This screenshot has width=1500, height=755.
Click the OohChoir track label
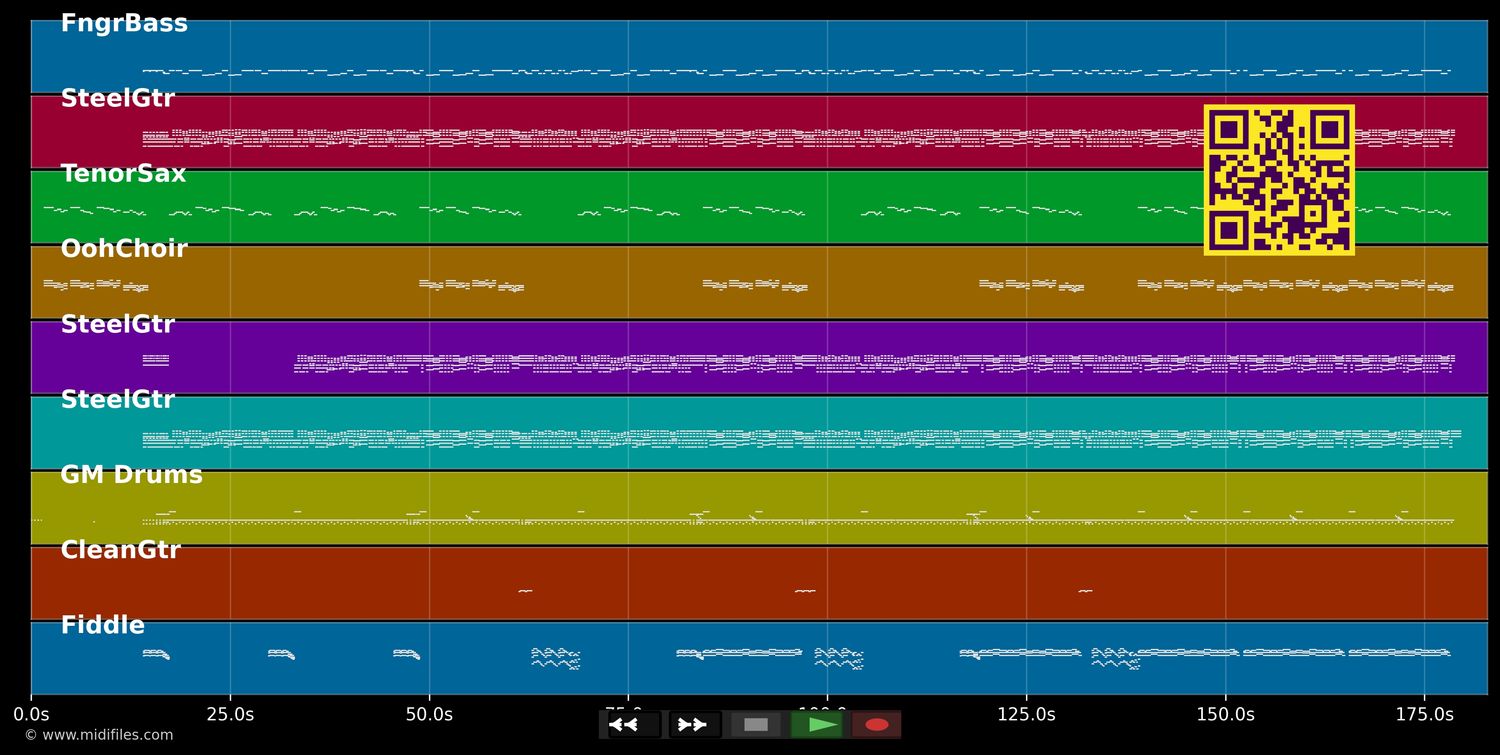coord(124,249)
